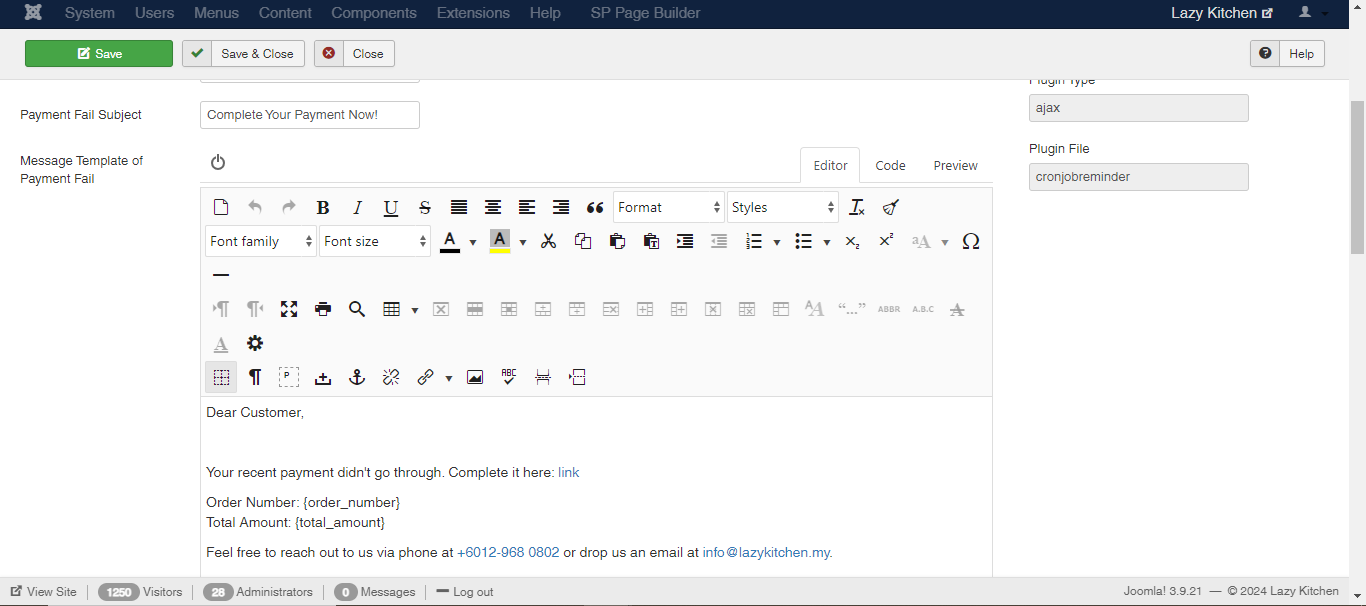Expand numbered list style options

777,242
